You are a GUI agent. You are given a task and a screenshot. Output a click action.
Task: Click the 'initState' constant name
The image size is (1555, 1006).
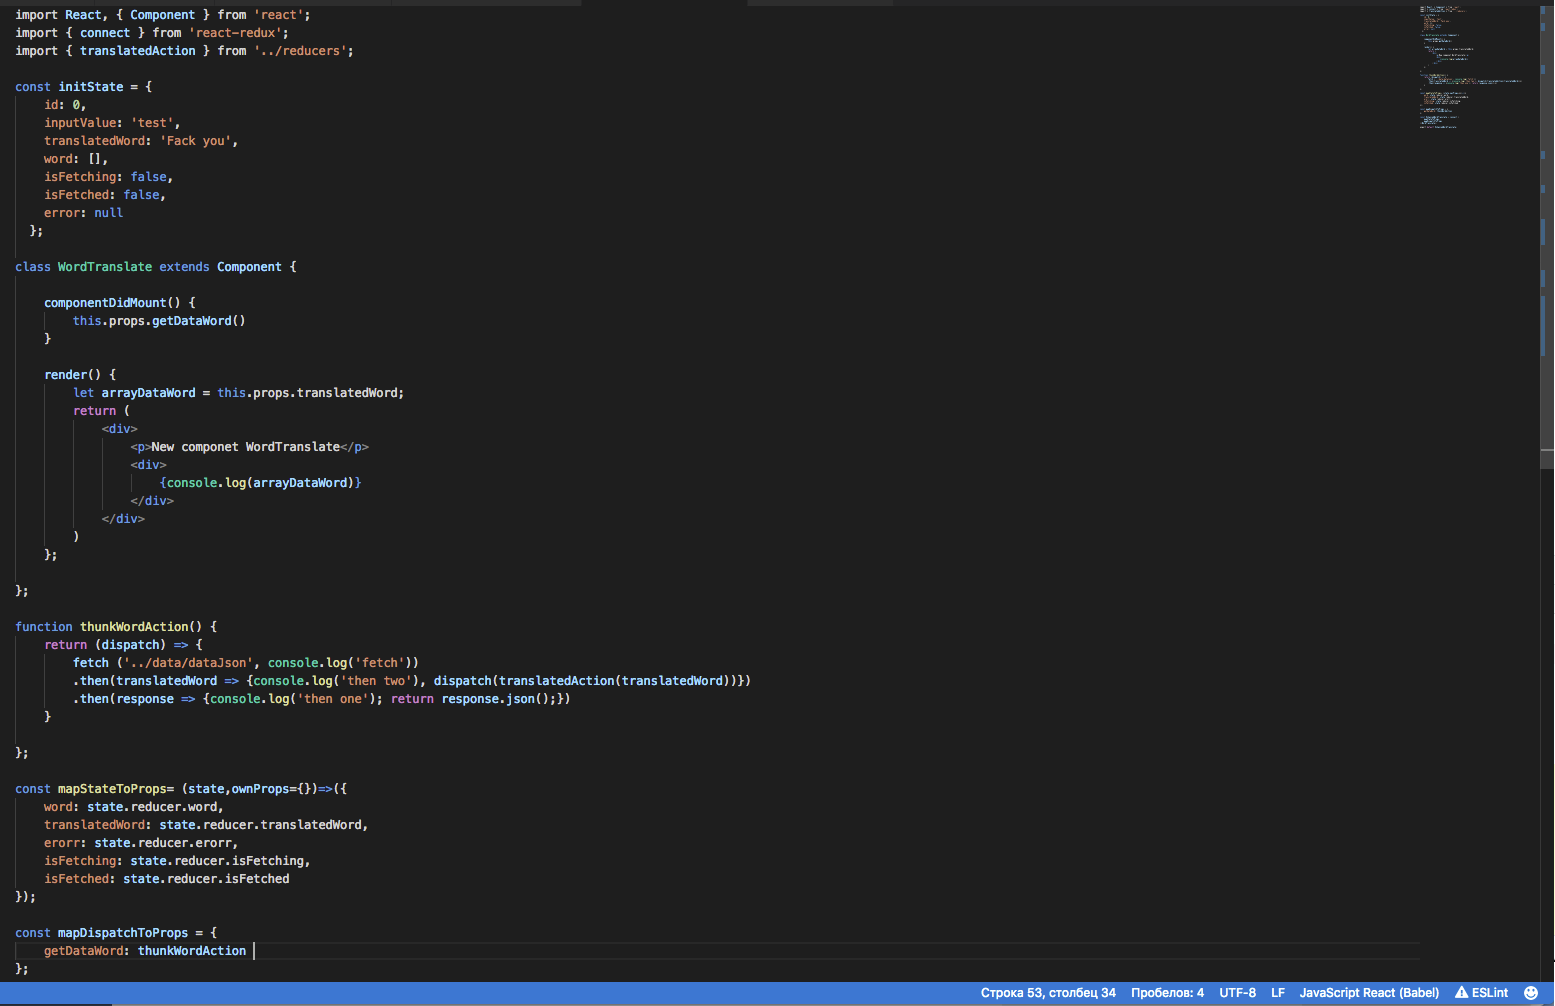91,87
